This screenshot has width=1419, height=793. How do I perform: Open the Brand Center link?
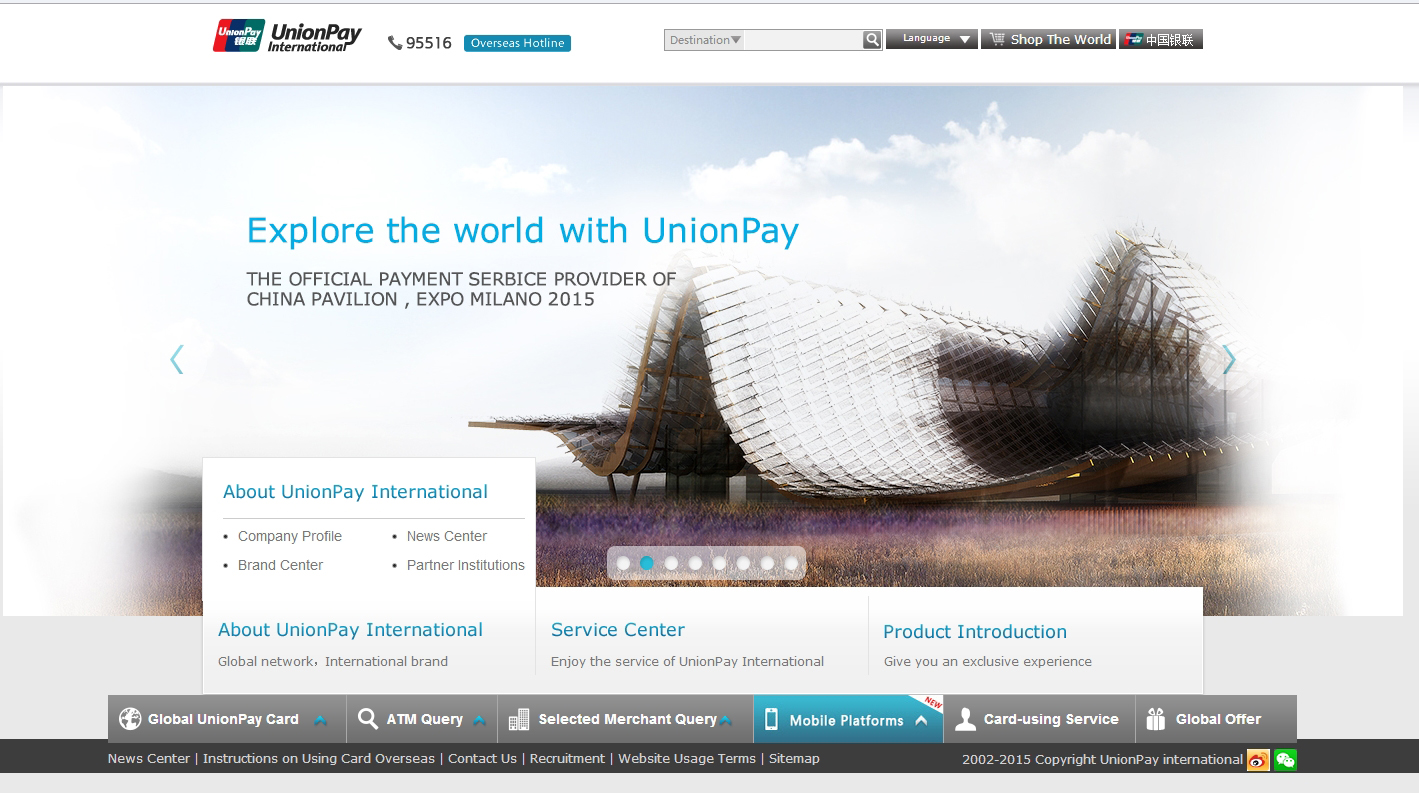point(280,565)
